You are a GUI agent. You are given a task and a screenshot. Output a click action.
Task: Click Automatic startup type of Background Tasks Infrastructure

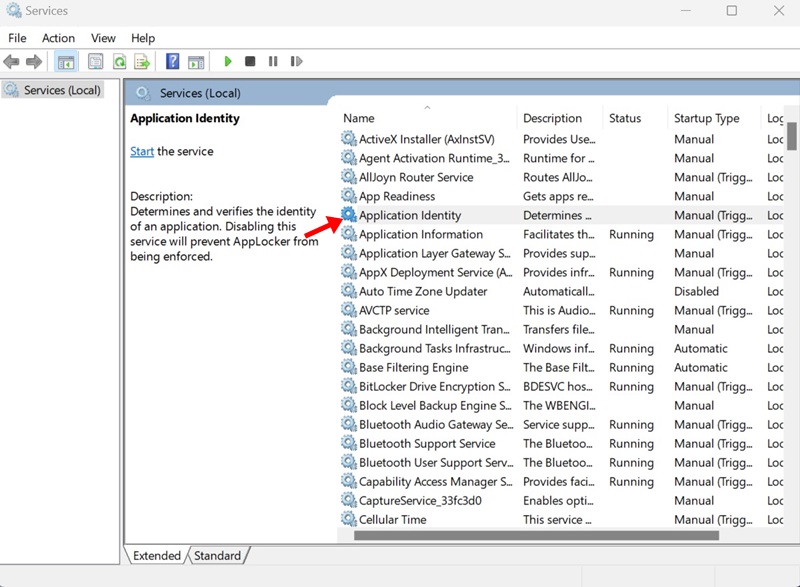point(701,348)
